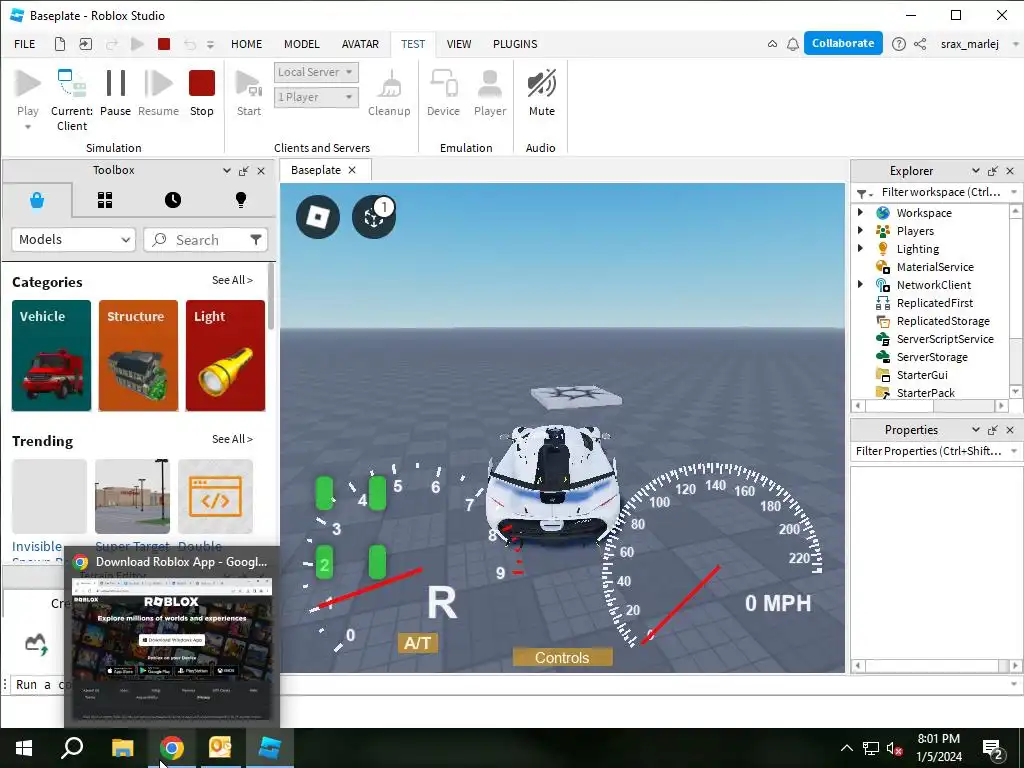Click the Resume simulation icon

coord(158,84)
